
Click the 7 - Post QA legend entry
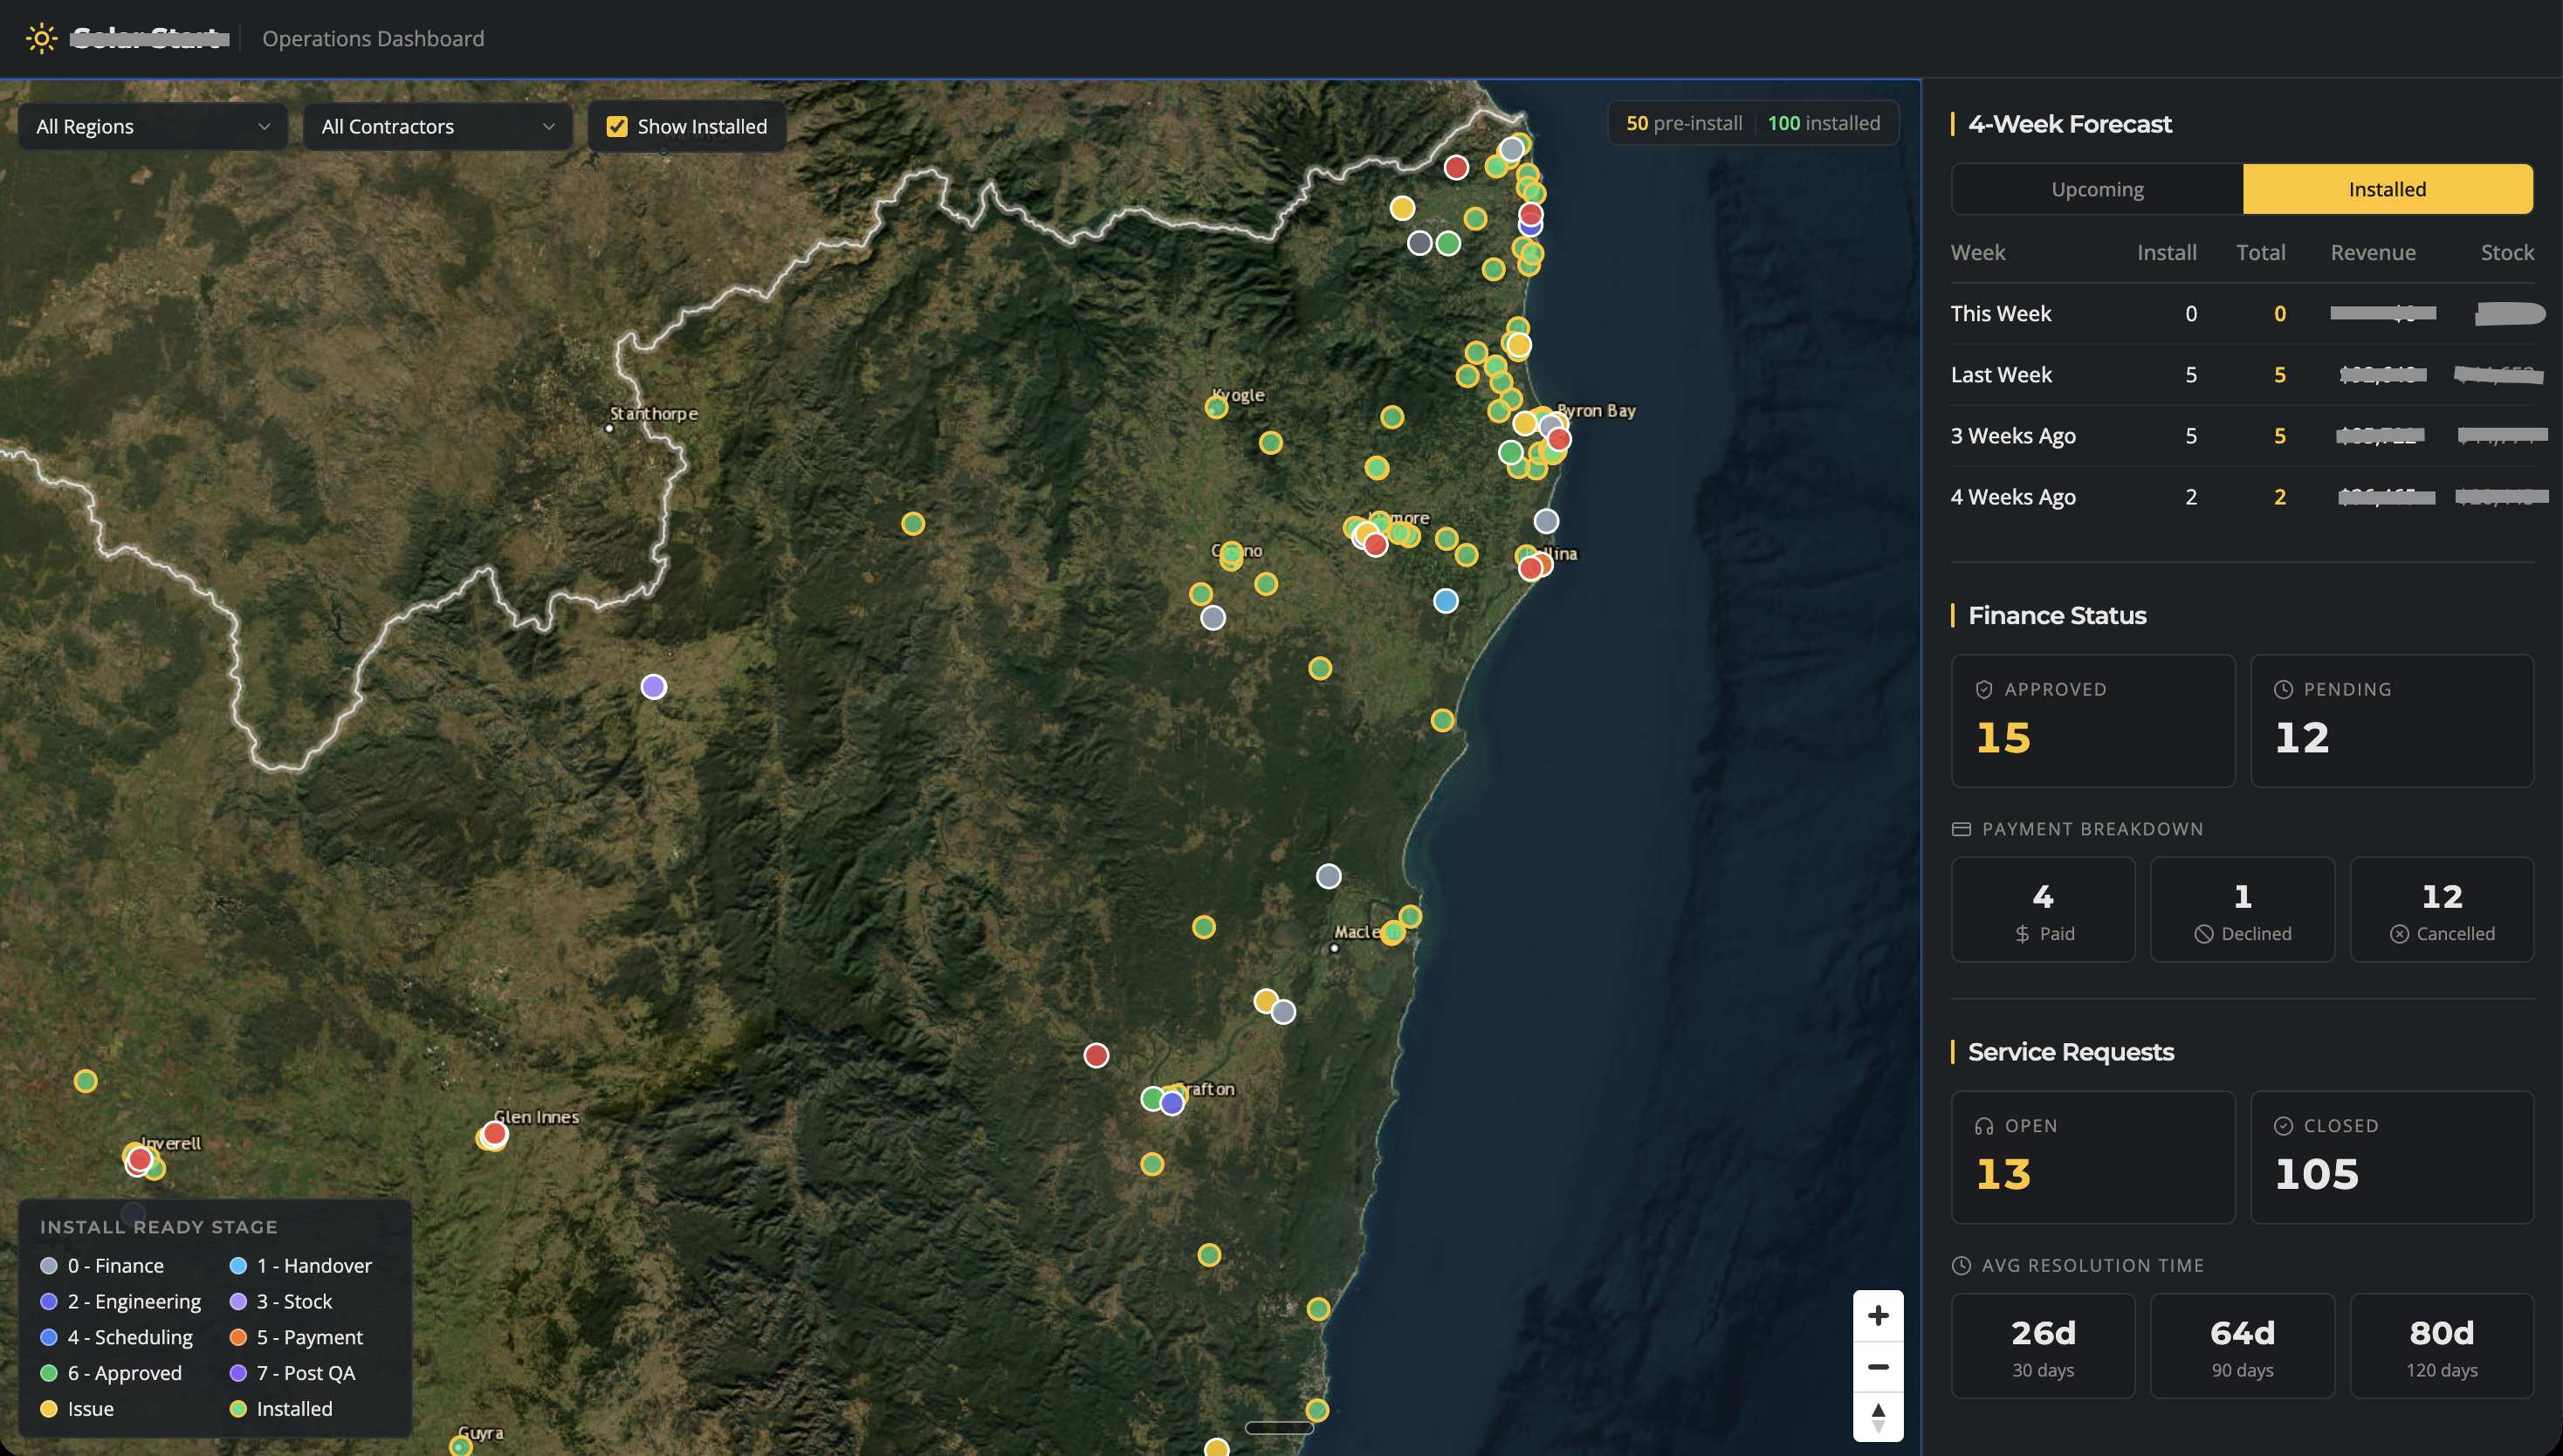tap(293, 1373)
